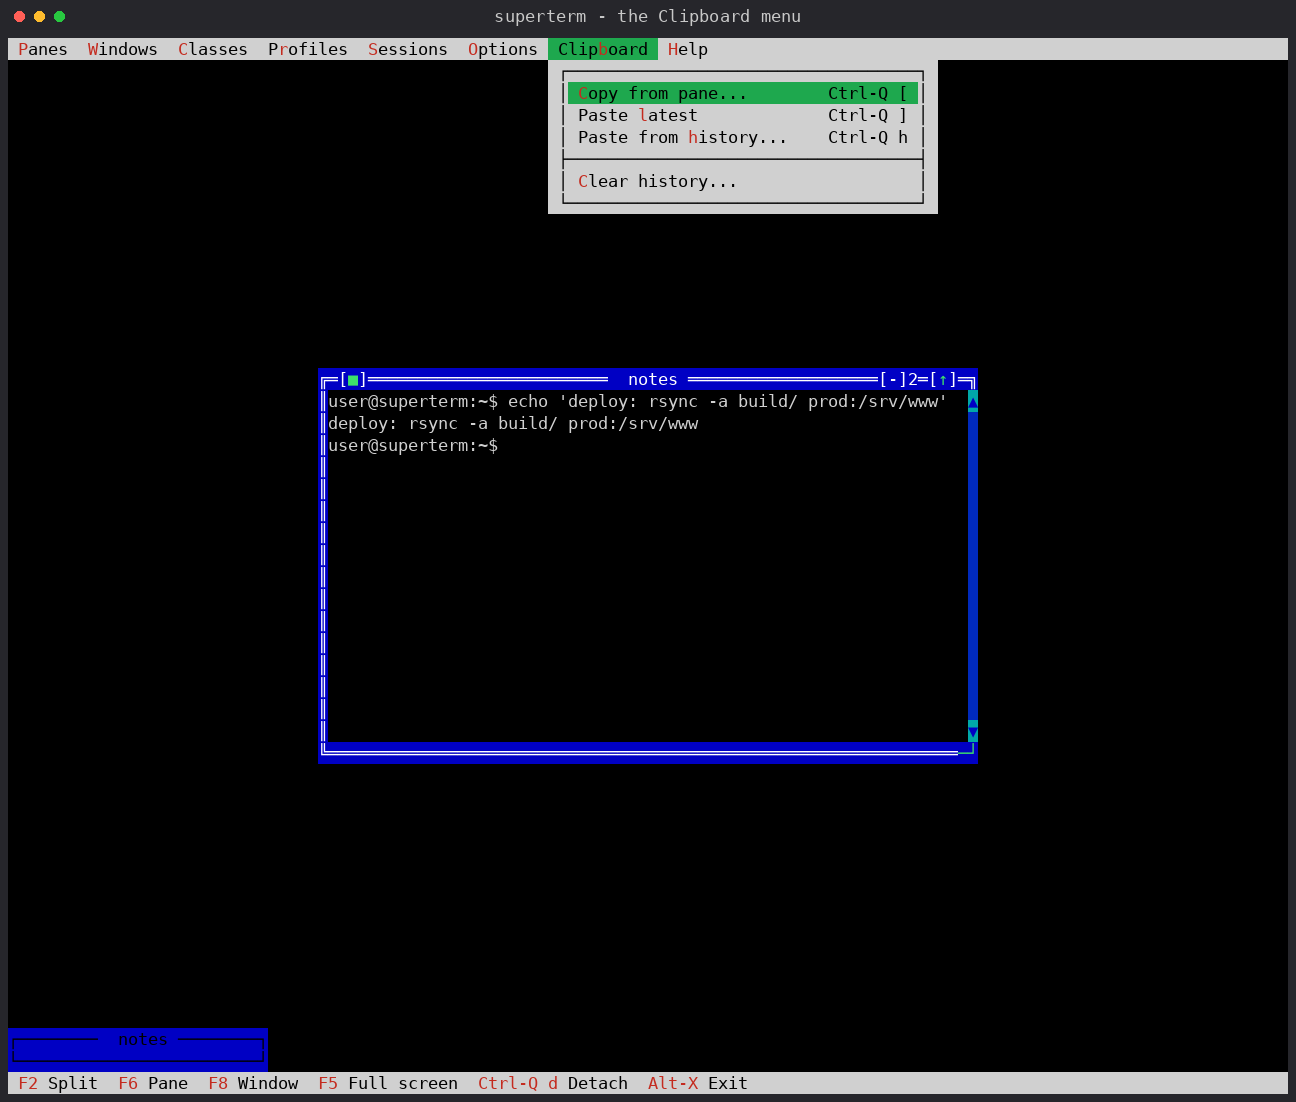The image size is (1296, 1102).
Task: Click the green zoom button of the superterm window
Action: click(x=59, y=16)
